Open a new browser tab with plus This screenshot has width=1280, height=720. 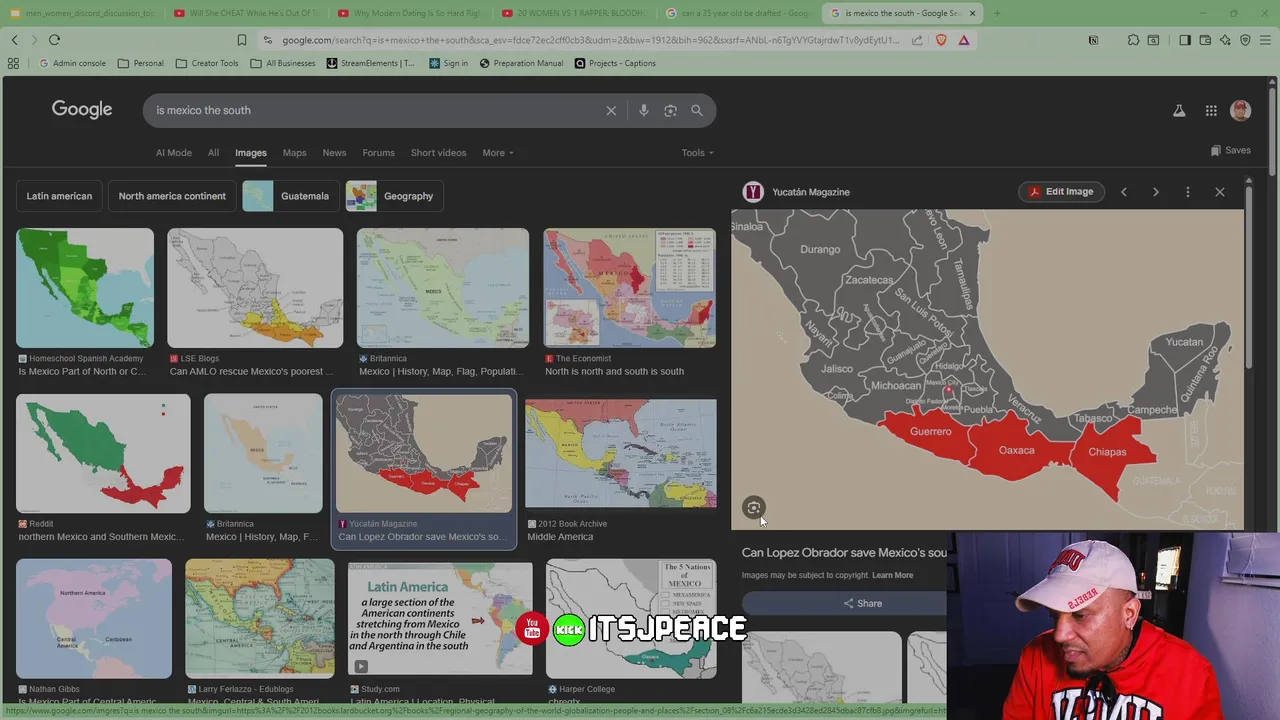coord(997,13)
